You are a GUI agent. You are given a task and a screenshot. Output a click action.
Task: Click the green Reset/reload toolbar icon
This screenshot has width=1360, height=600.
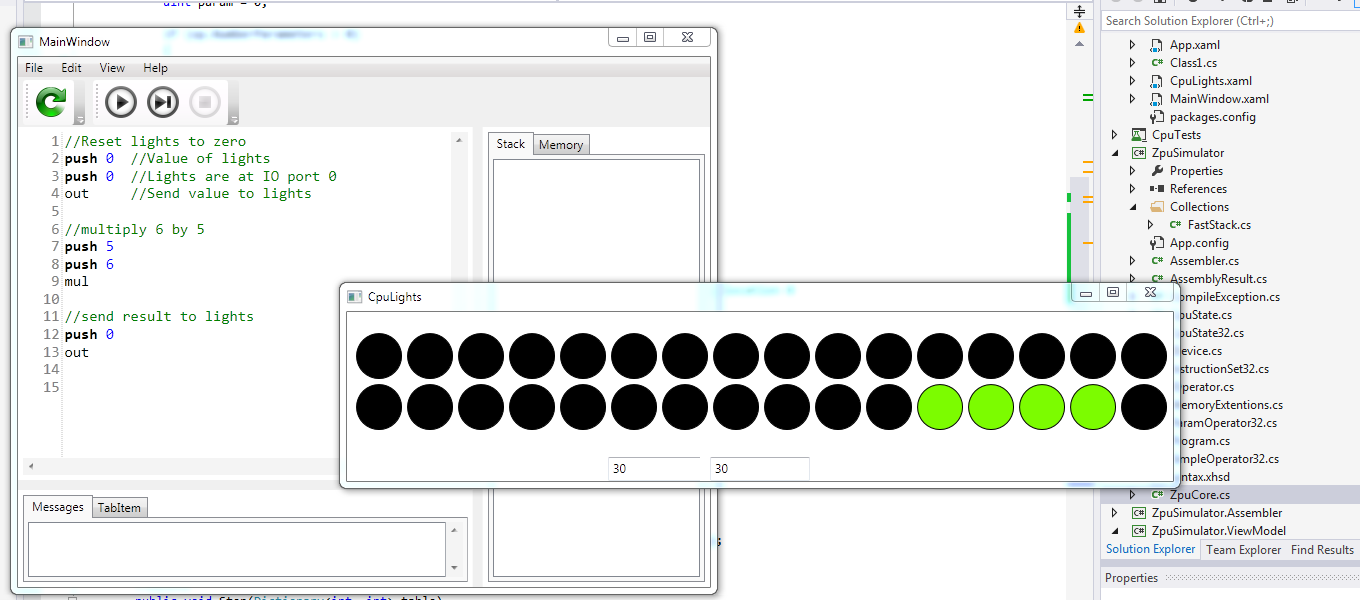(x=50, y=102)
